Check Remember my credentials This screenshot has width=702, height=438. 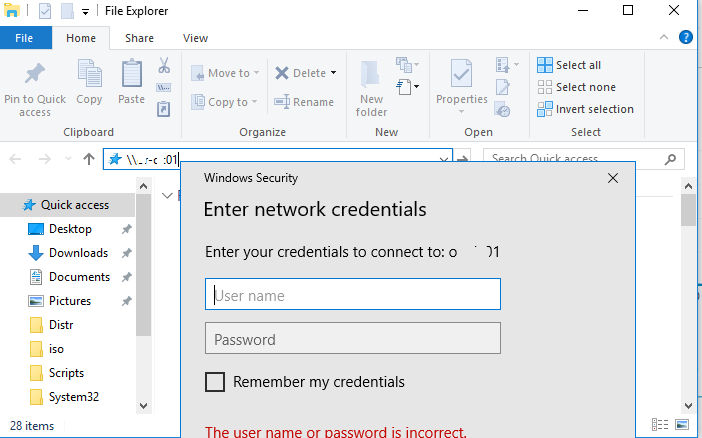point(215,382)
